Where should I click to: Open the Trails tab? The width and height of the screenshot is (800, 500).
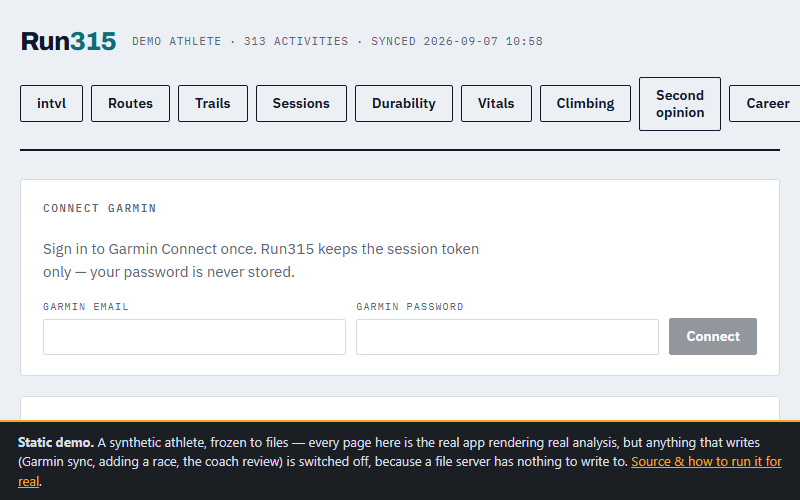(213, 104)
